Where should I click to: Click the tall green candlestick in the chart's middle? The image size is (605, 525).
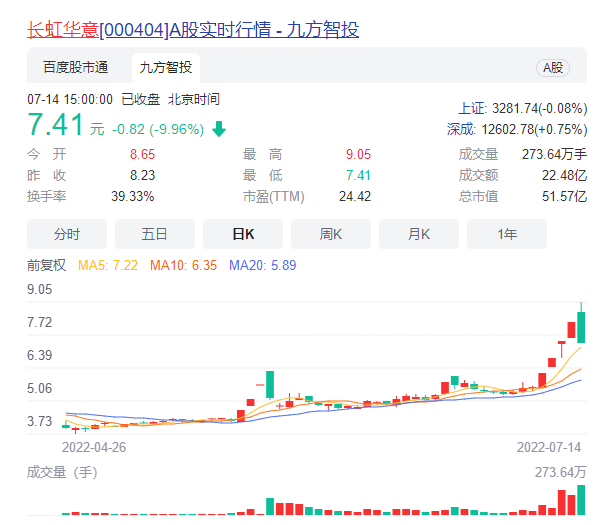[x=270, y=385]
